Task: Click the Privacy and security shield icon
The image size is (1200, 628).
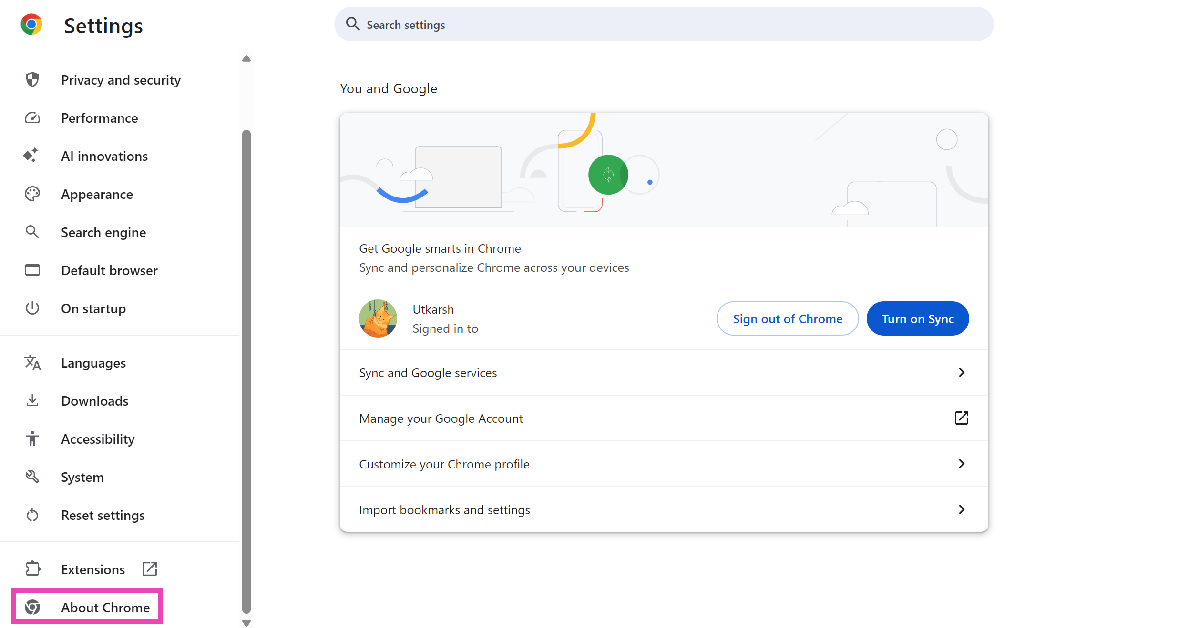Action: [32, 80]
